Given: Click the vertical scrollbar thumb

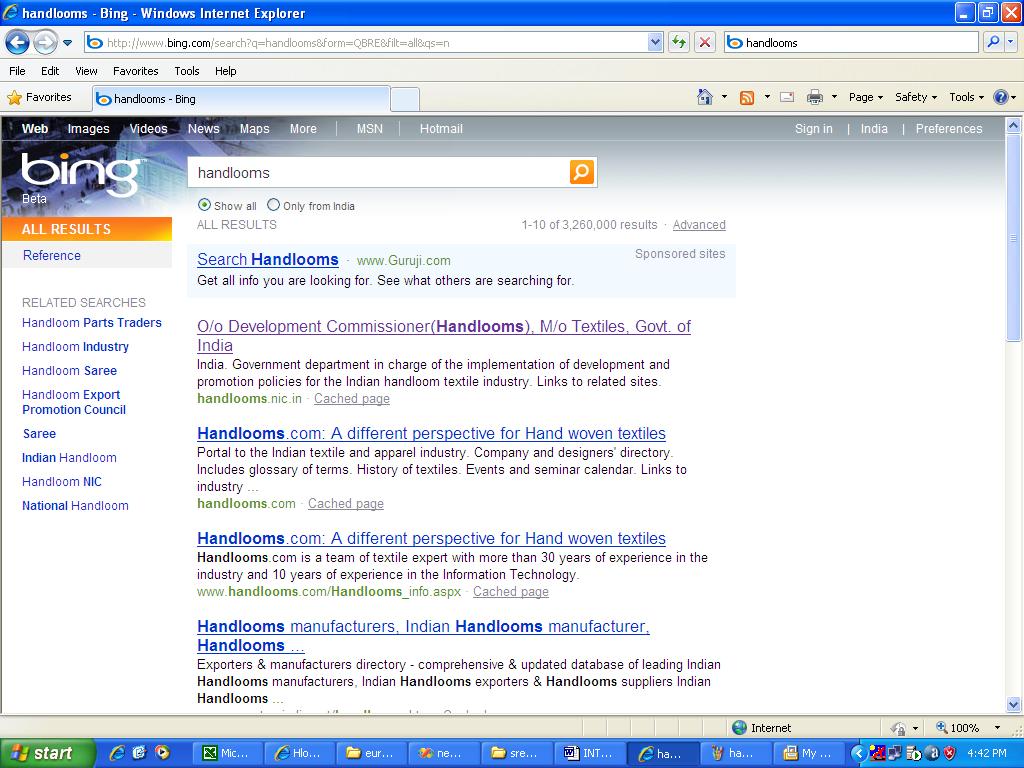Looking at the screenshot, I should [1014, 238].
